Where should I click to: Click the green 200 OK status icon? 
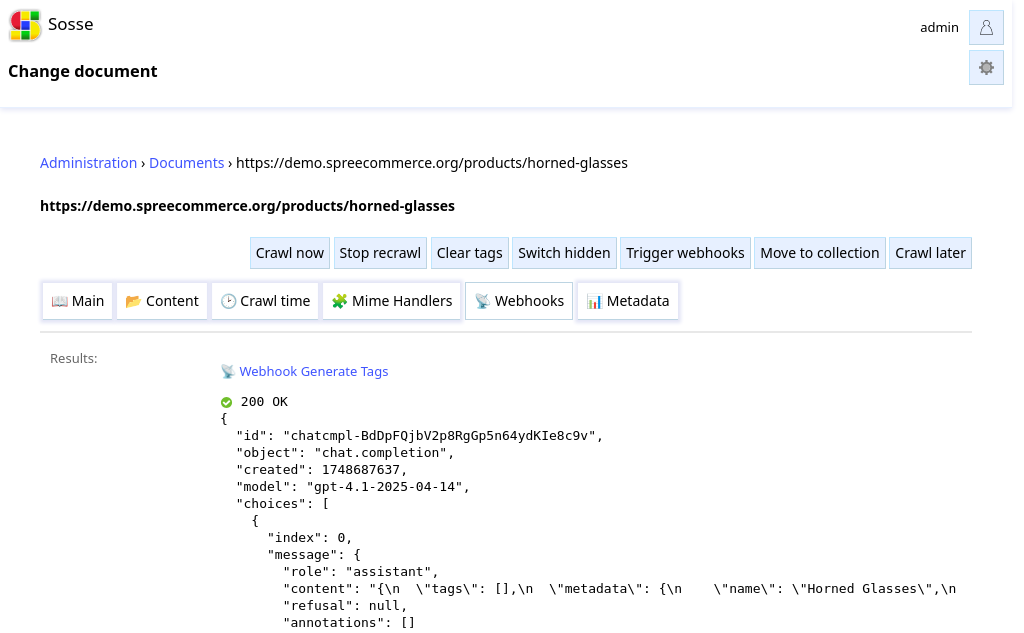click(227, 402)
